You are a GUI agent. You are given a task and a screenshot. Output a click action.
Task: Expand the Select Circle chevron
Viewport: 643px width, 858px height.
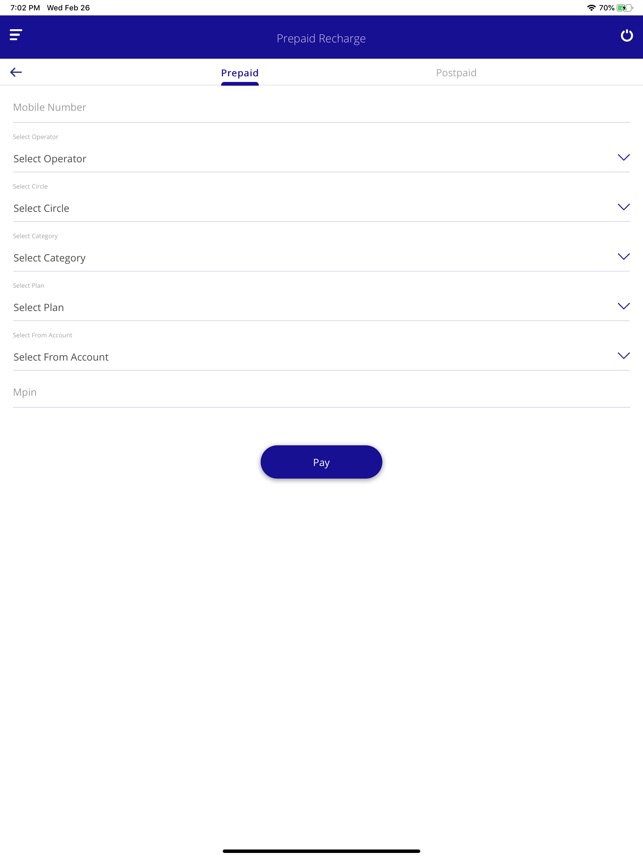pos(623,207)
